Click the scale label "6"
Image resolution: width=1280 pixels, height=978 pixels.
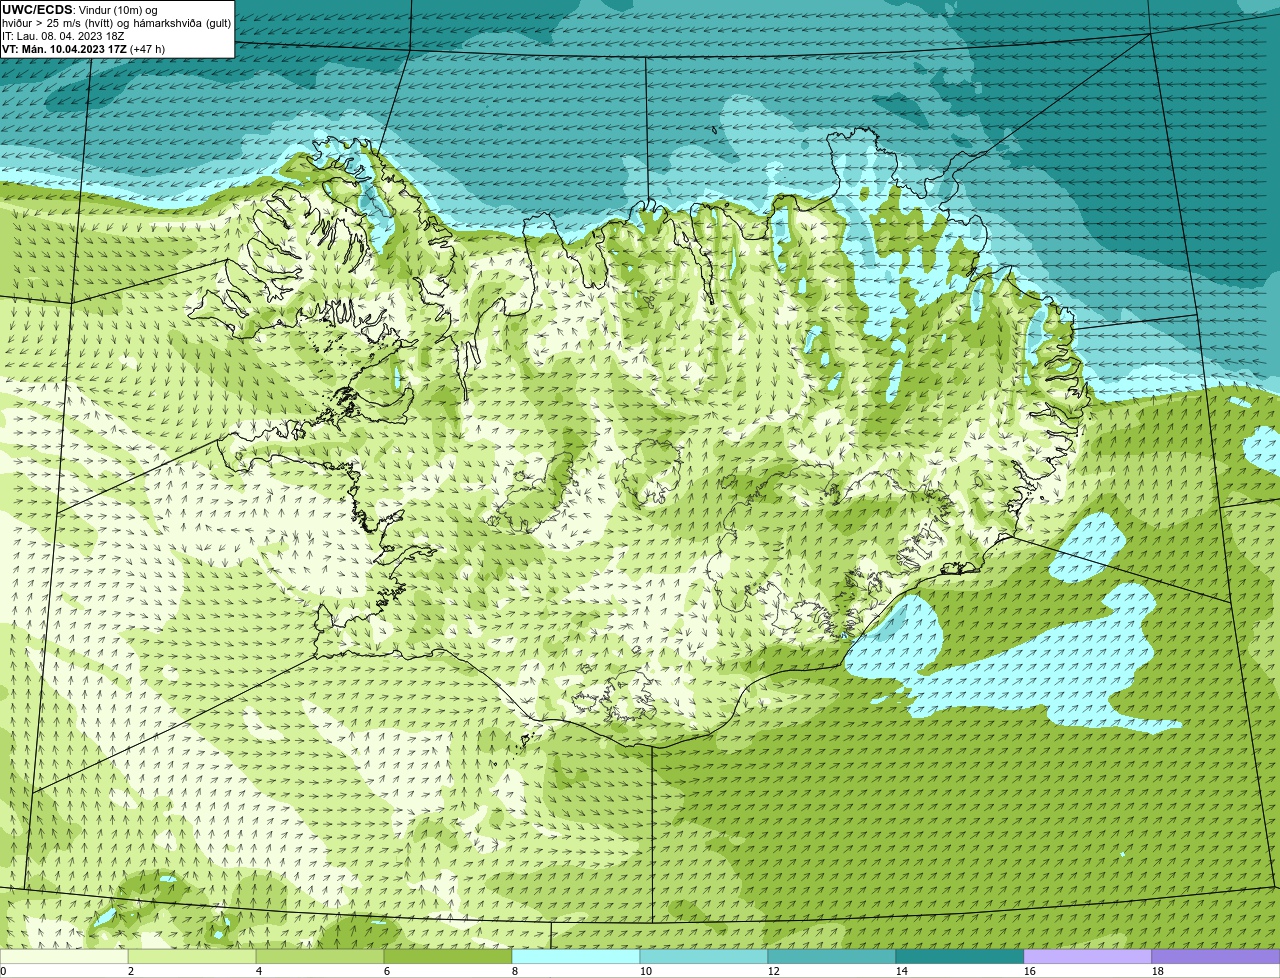387,971
